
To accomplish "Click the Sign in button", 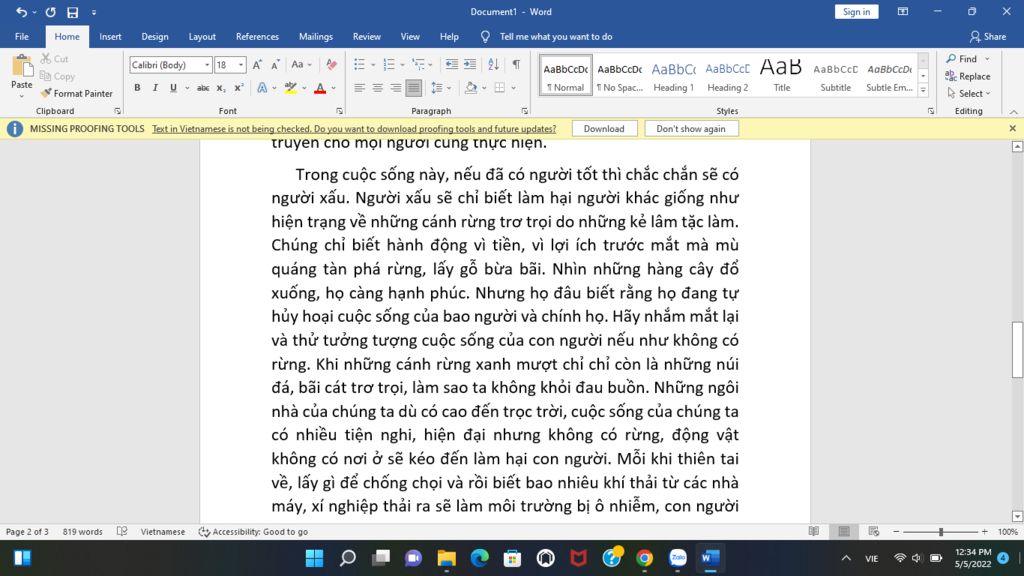I will click(856, 12).
